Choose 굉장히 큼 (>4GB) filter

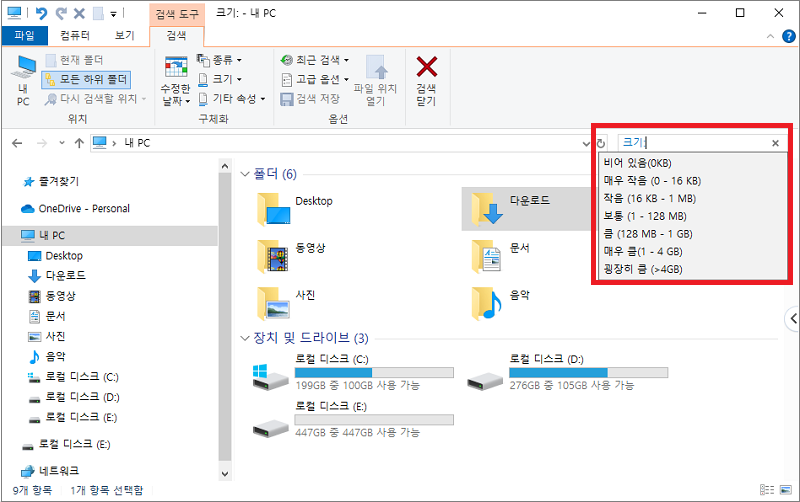[x=692, y=269]
